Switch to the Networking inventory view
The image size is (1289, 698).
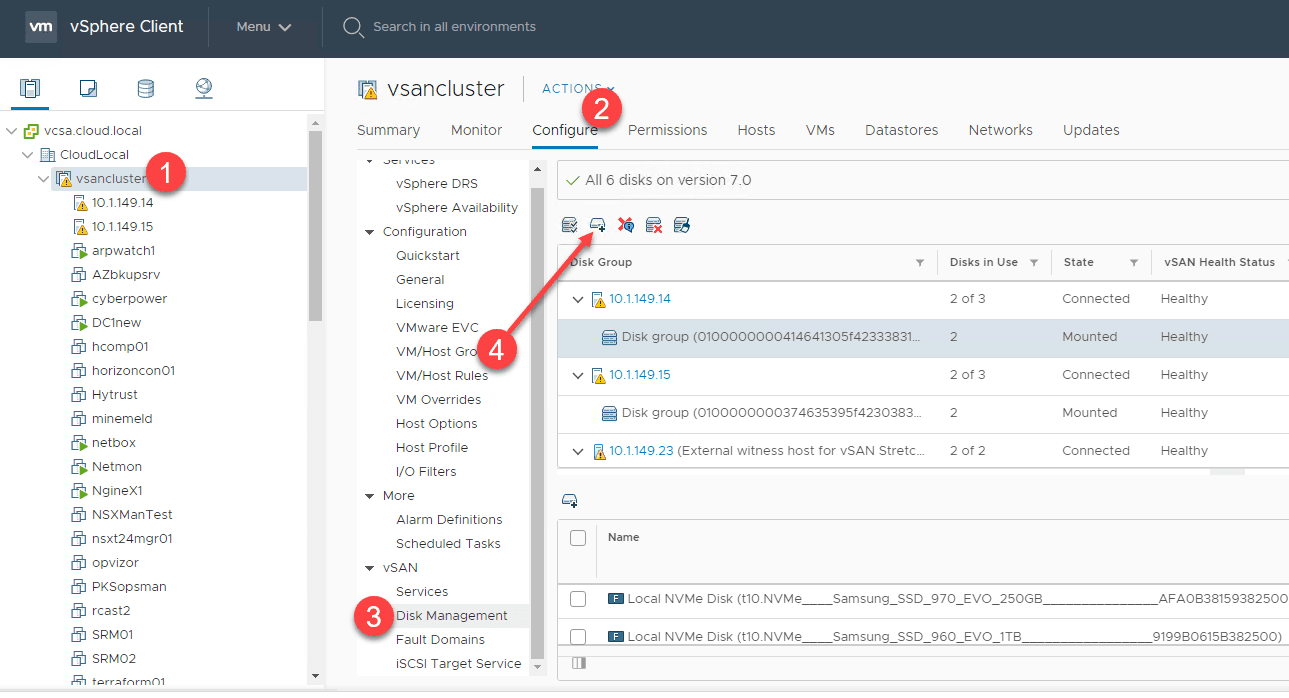click(204, 88)
